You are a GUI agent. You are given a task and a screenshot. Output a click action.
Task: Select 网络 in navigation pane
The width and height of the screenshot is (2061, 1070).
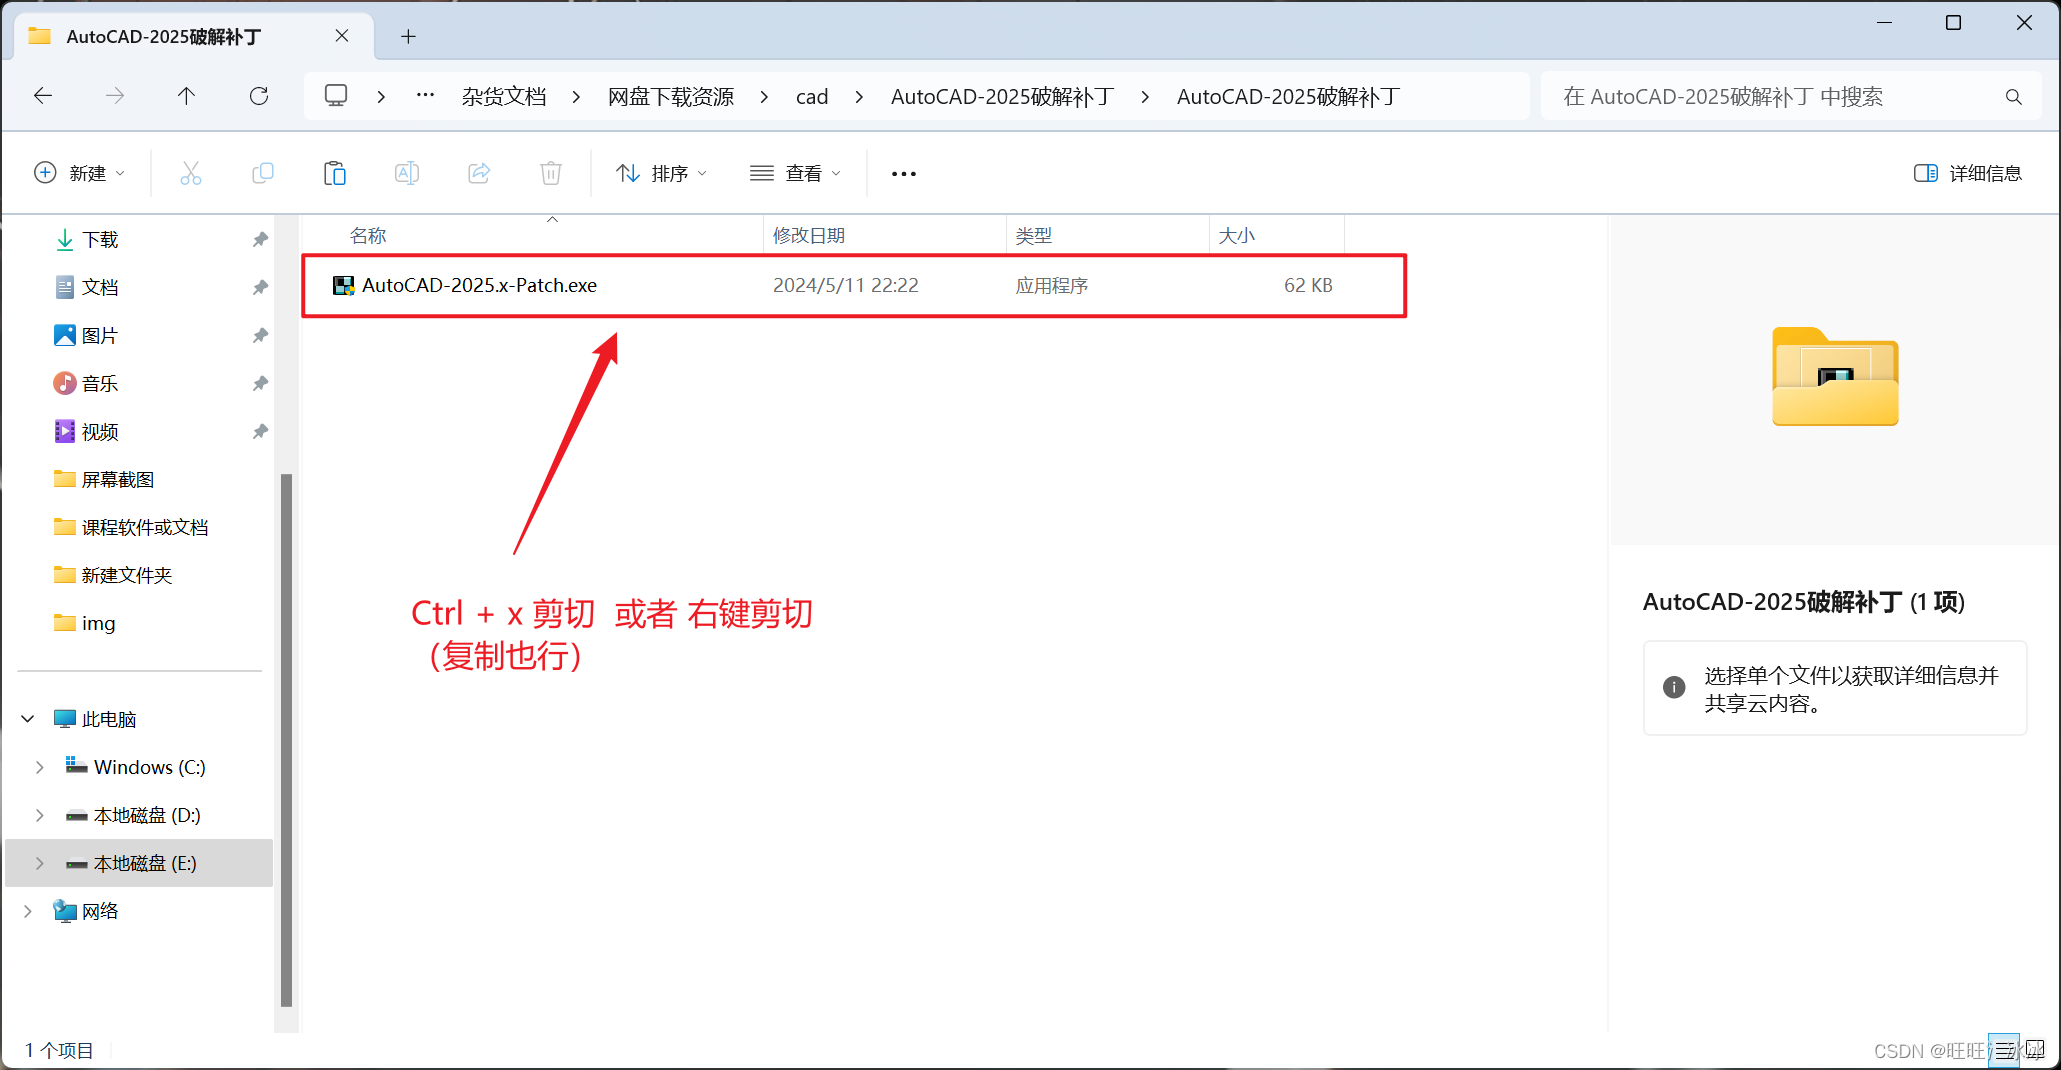click(100, 911)
